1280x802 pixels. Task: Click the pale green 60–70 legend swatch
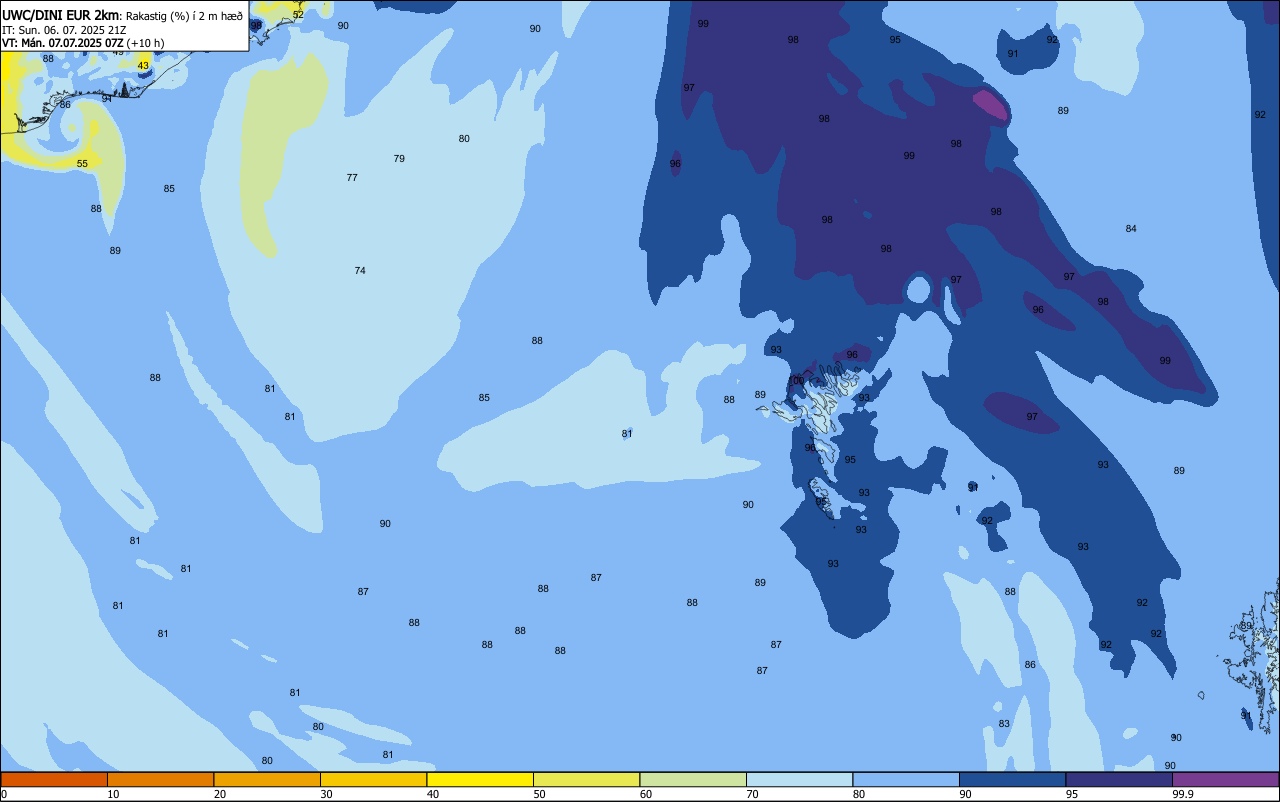point(693,779)
